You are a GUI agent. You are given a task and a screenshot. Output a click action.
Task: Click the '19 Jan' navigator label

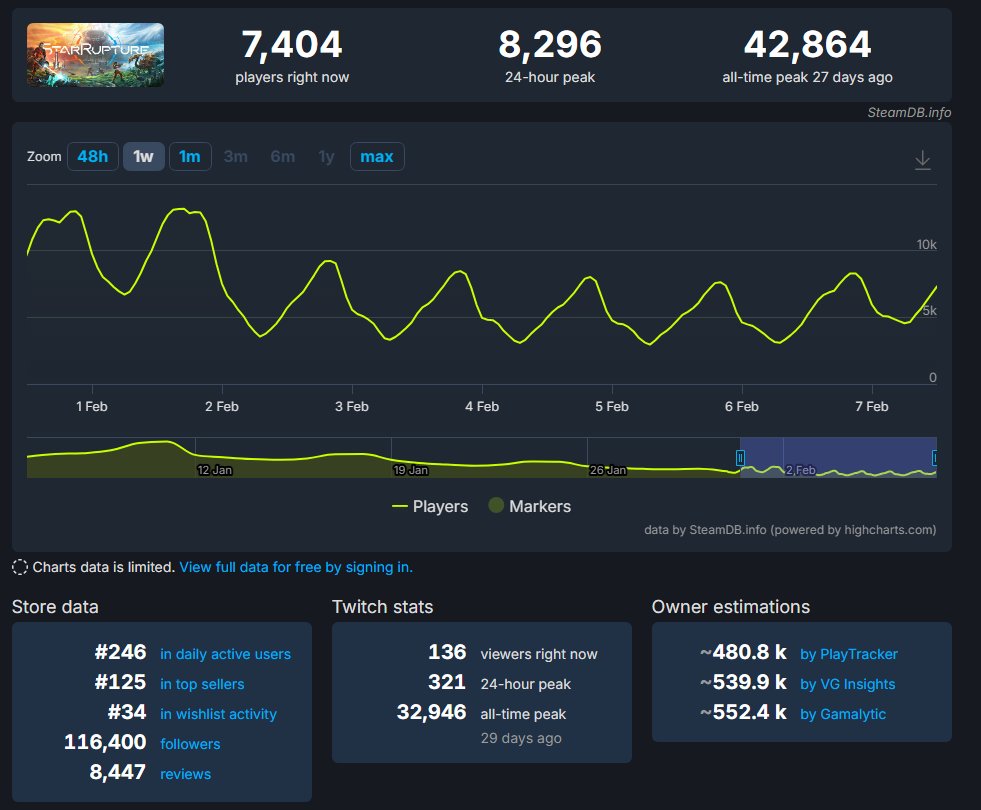coord(410,470)
